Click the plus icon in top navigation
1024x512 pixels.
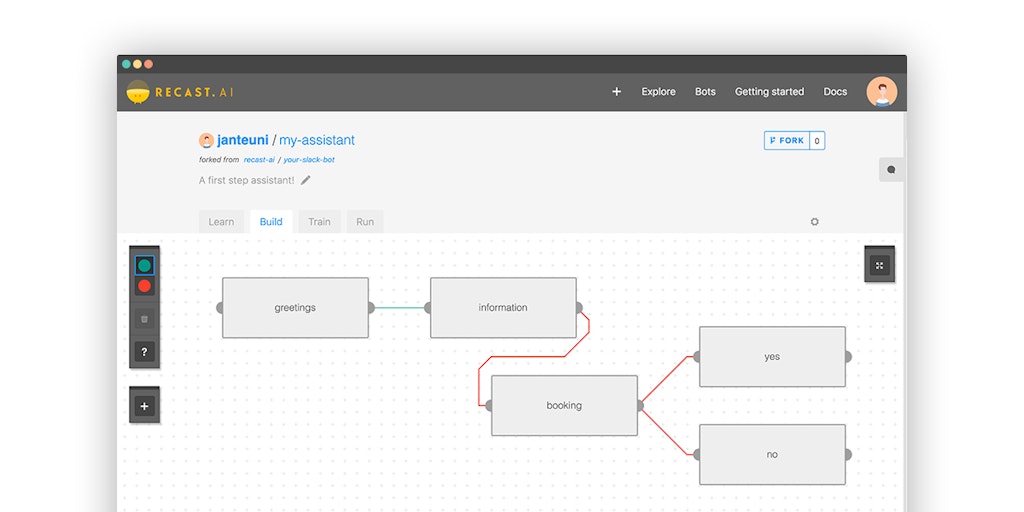click(x=616, y=92)
